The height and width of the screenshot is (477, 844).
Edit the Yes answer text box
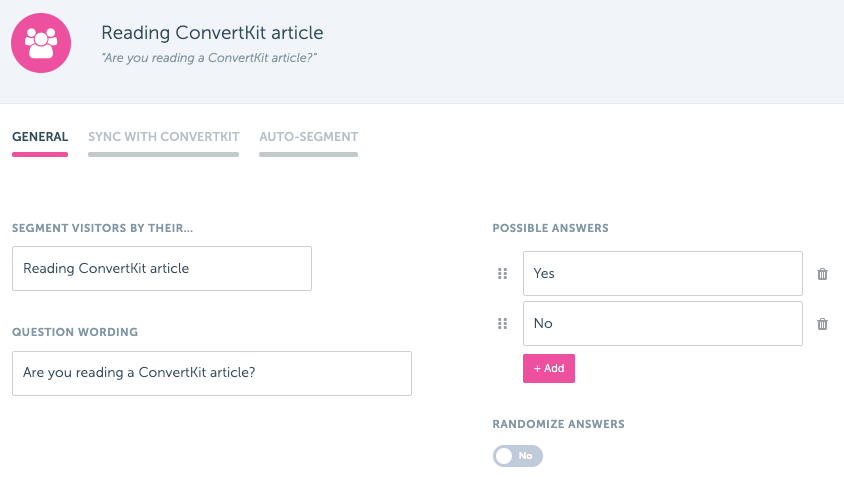(x=662, y=273)
